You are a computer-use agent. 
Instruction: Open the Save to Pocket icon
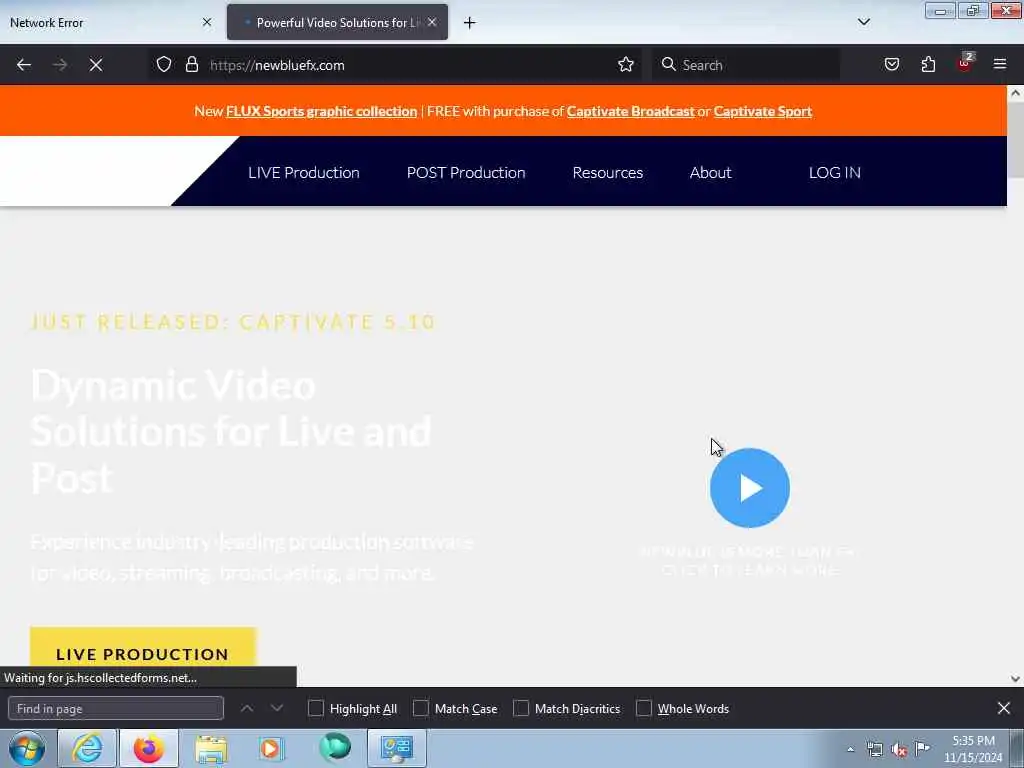[892, 64]
